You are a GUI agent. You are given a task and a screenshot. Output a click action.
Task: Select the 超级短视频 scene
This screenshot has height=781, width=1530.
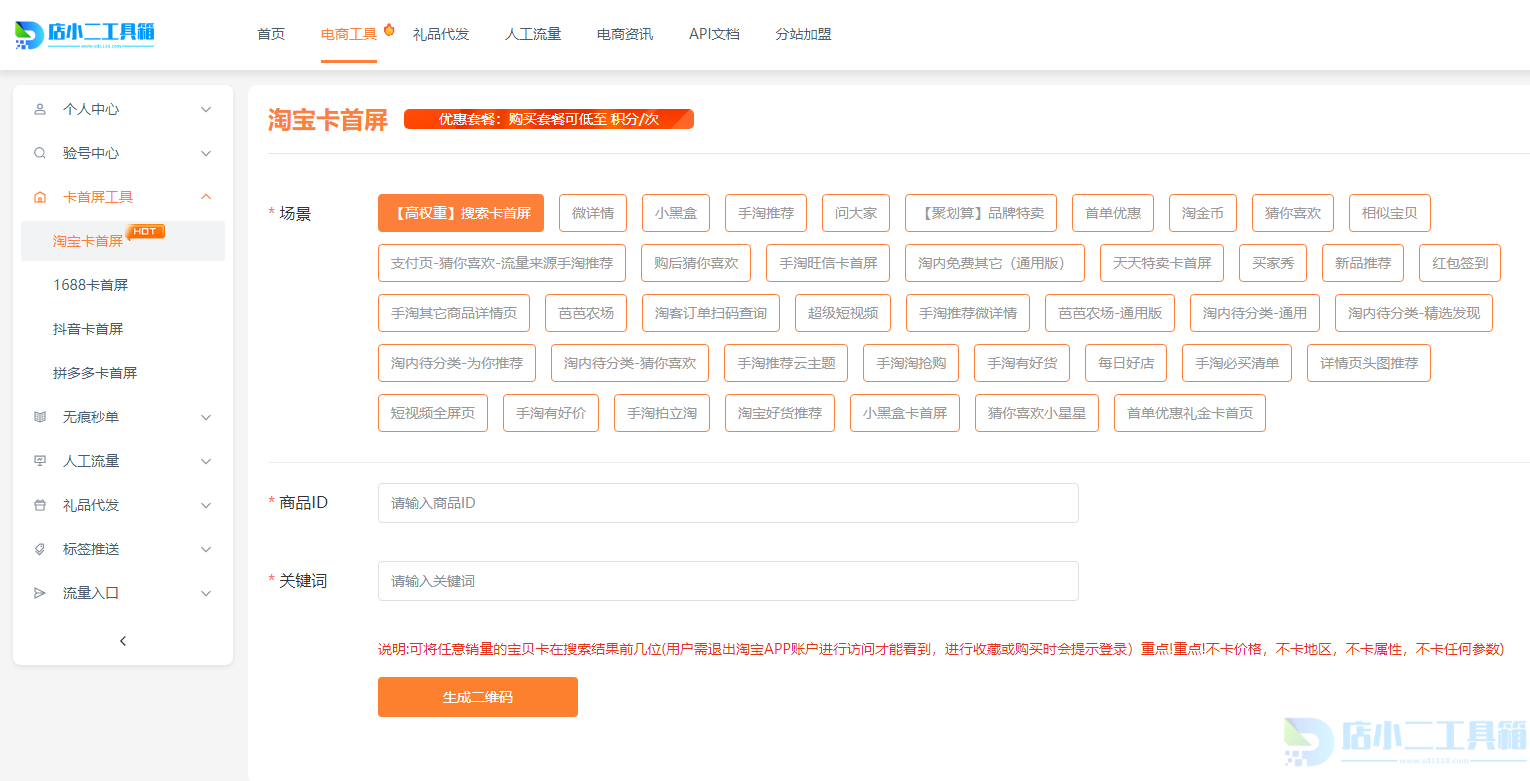pyautogui.click(x=843, y=313)
